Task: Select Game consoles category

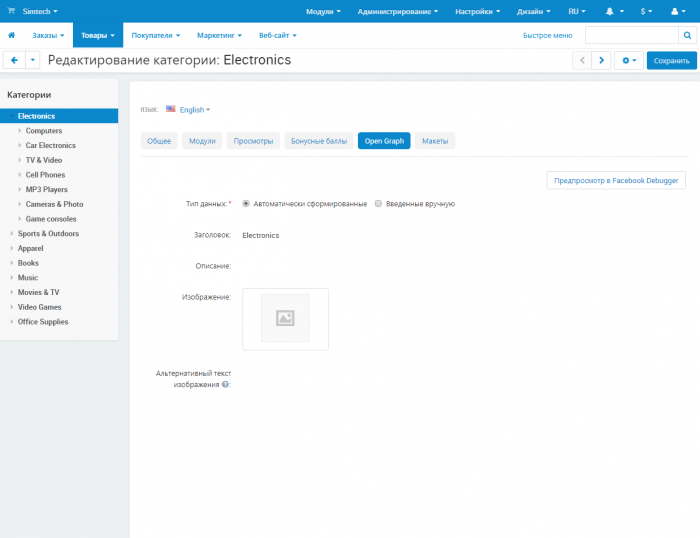Action: (x=51, y=219)
